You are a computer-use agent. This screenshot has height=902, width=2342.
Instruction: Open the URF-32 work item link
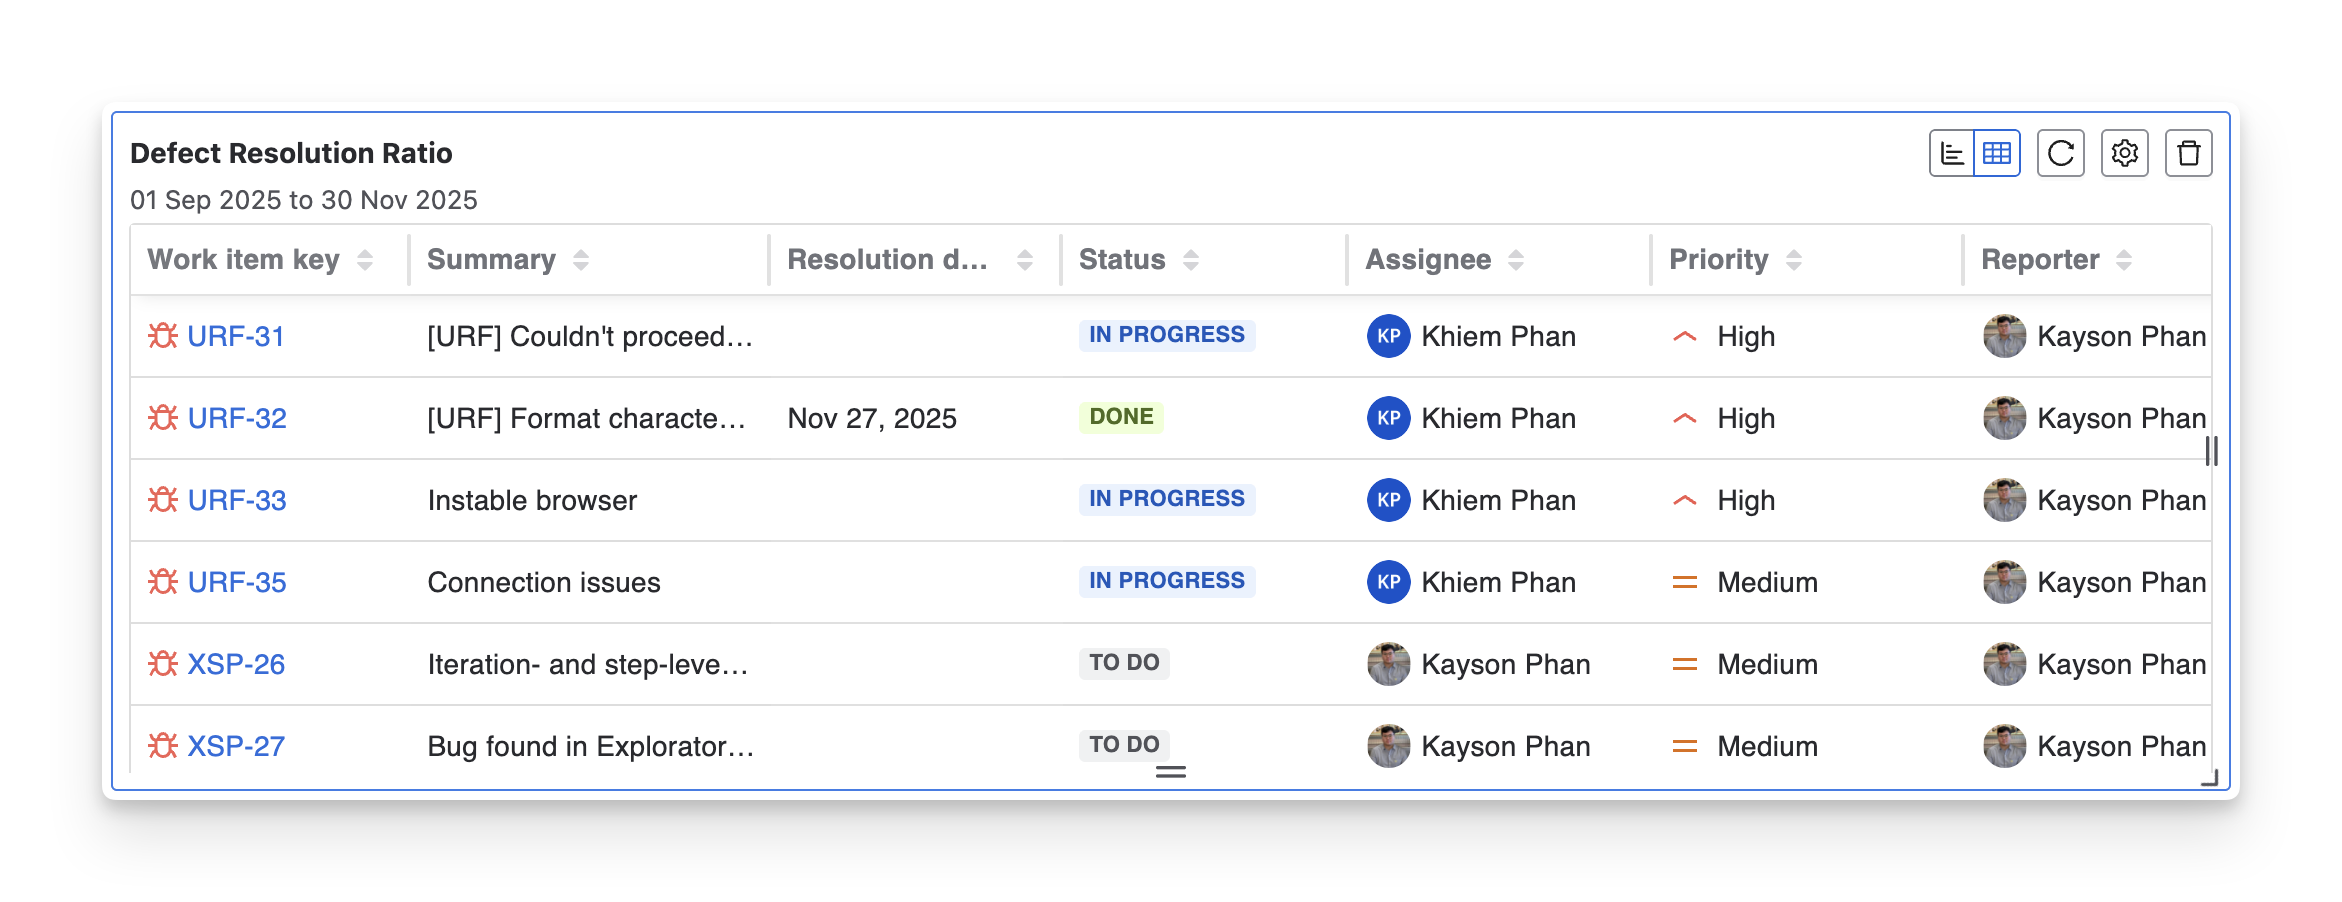pyautogui.click(x=237, y=418)
